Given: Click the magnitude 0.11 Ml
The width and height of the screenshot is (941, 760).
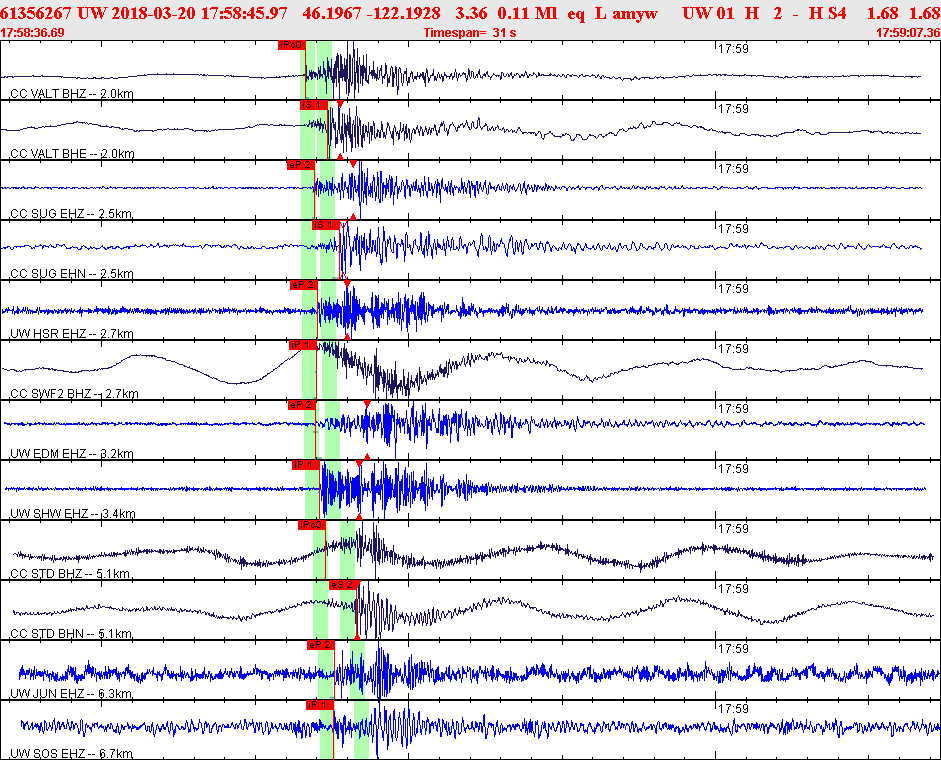Looking at the screenshot, I should (x=527, y=13).
